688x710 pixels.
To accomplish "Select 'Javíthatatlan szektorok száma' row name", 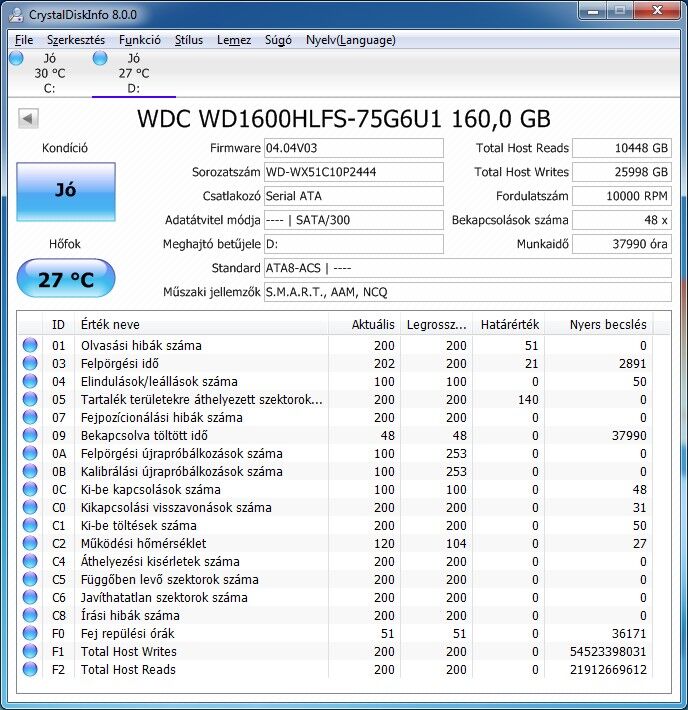I will pyautogui.click(x=164, y=597).
